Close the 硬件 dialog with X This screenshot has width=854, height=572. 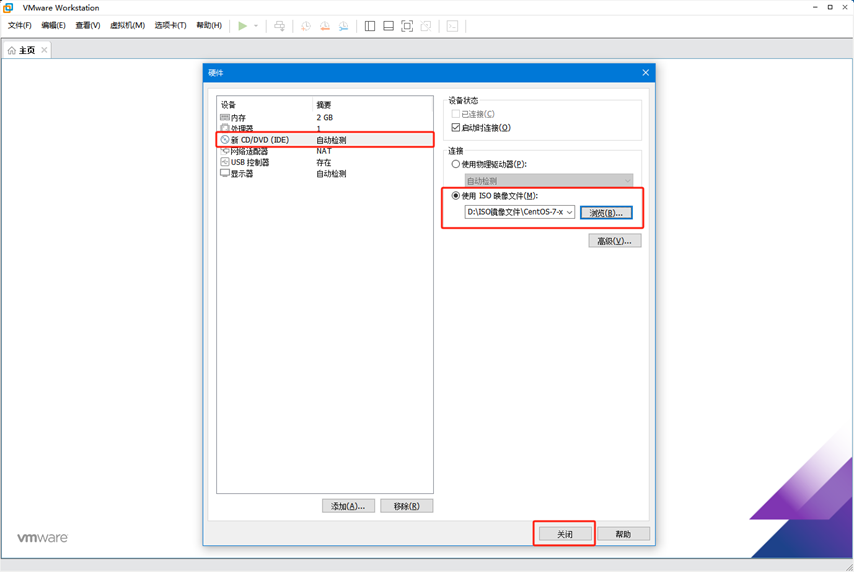(x=645, y=72)
